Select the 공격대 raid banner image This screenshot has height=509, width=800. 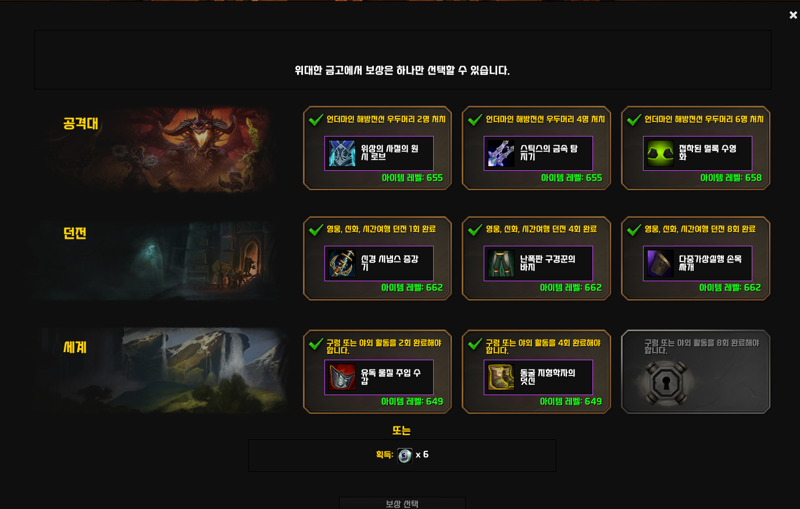[x=163, y=149]
